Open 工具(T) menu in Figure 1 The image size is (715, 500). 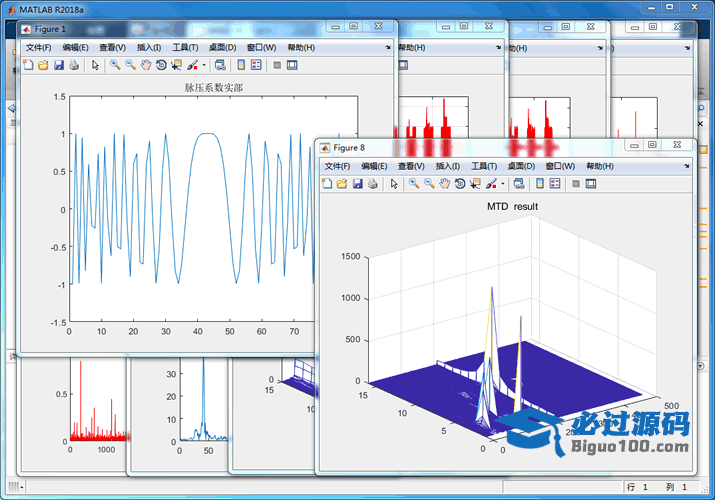tap(185, 47)
